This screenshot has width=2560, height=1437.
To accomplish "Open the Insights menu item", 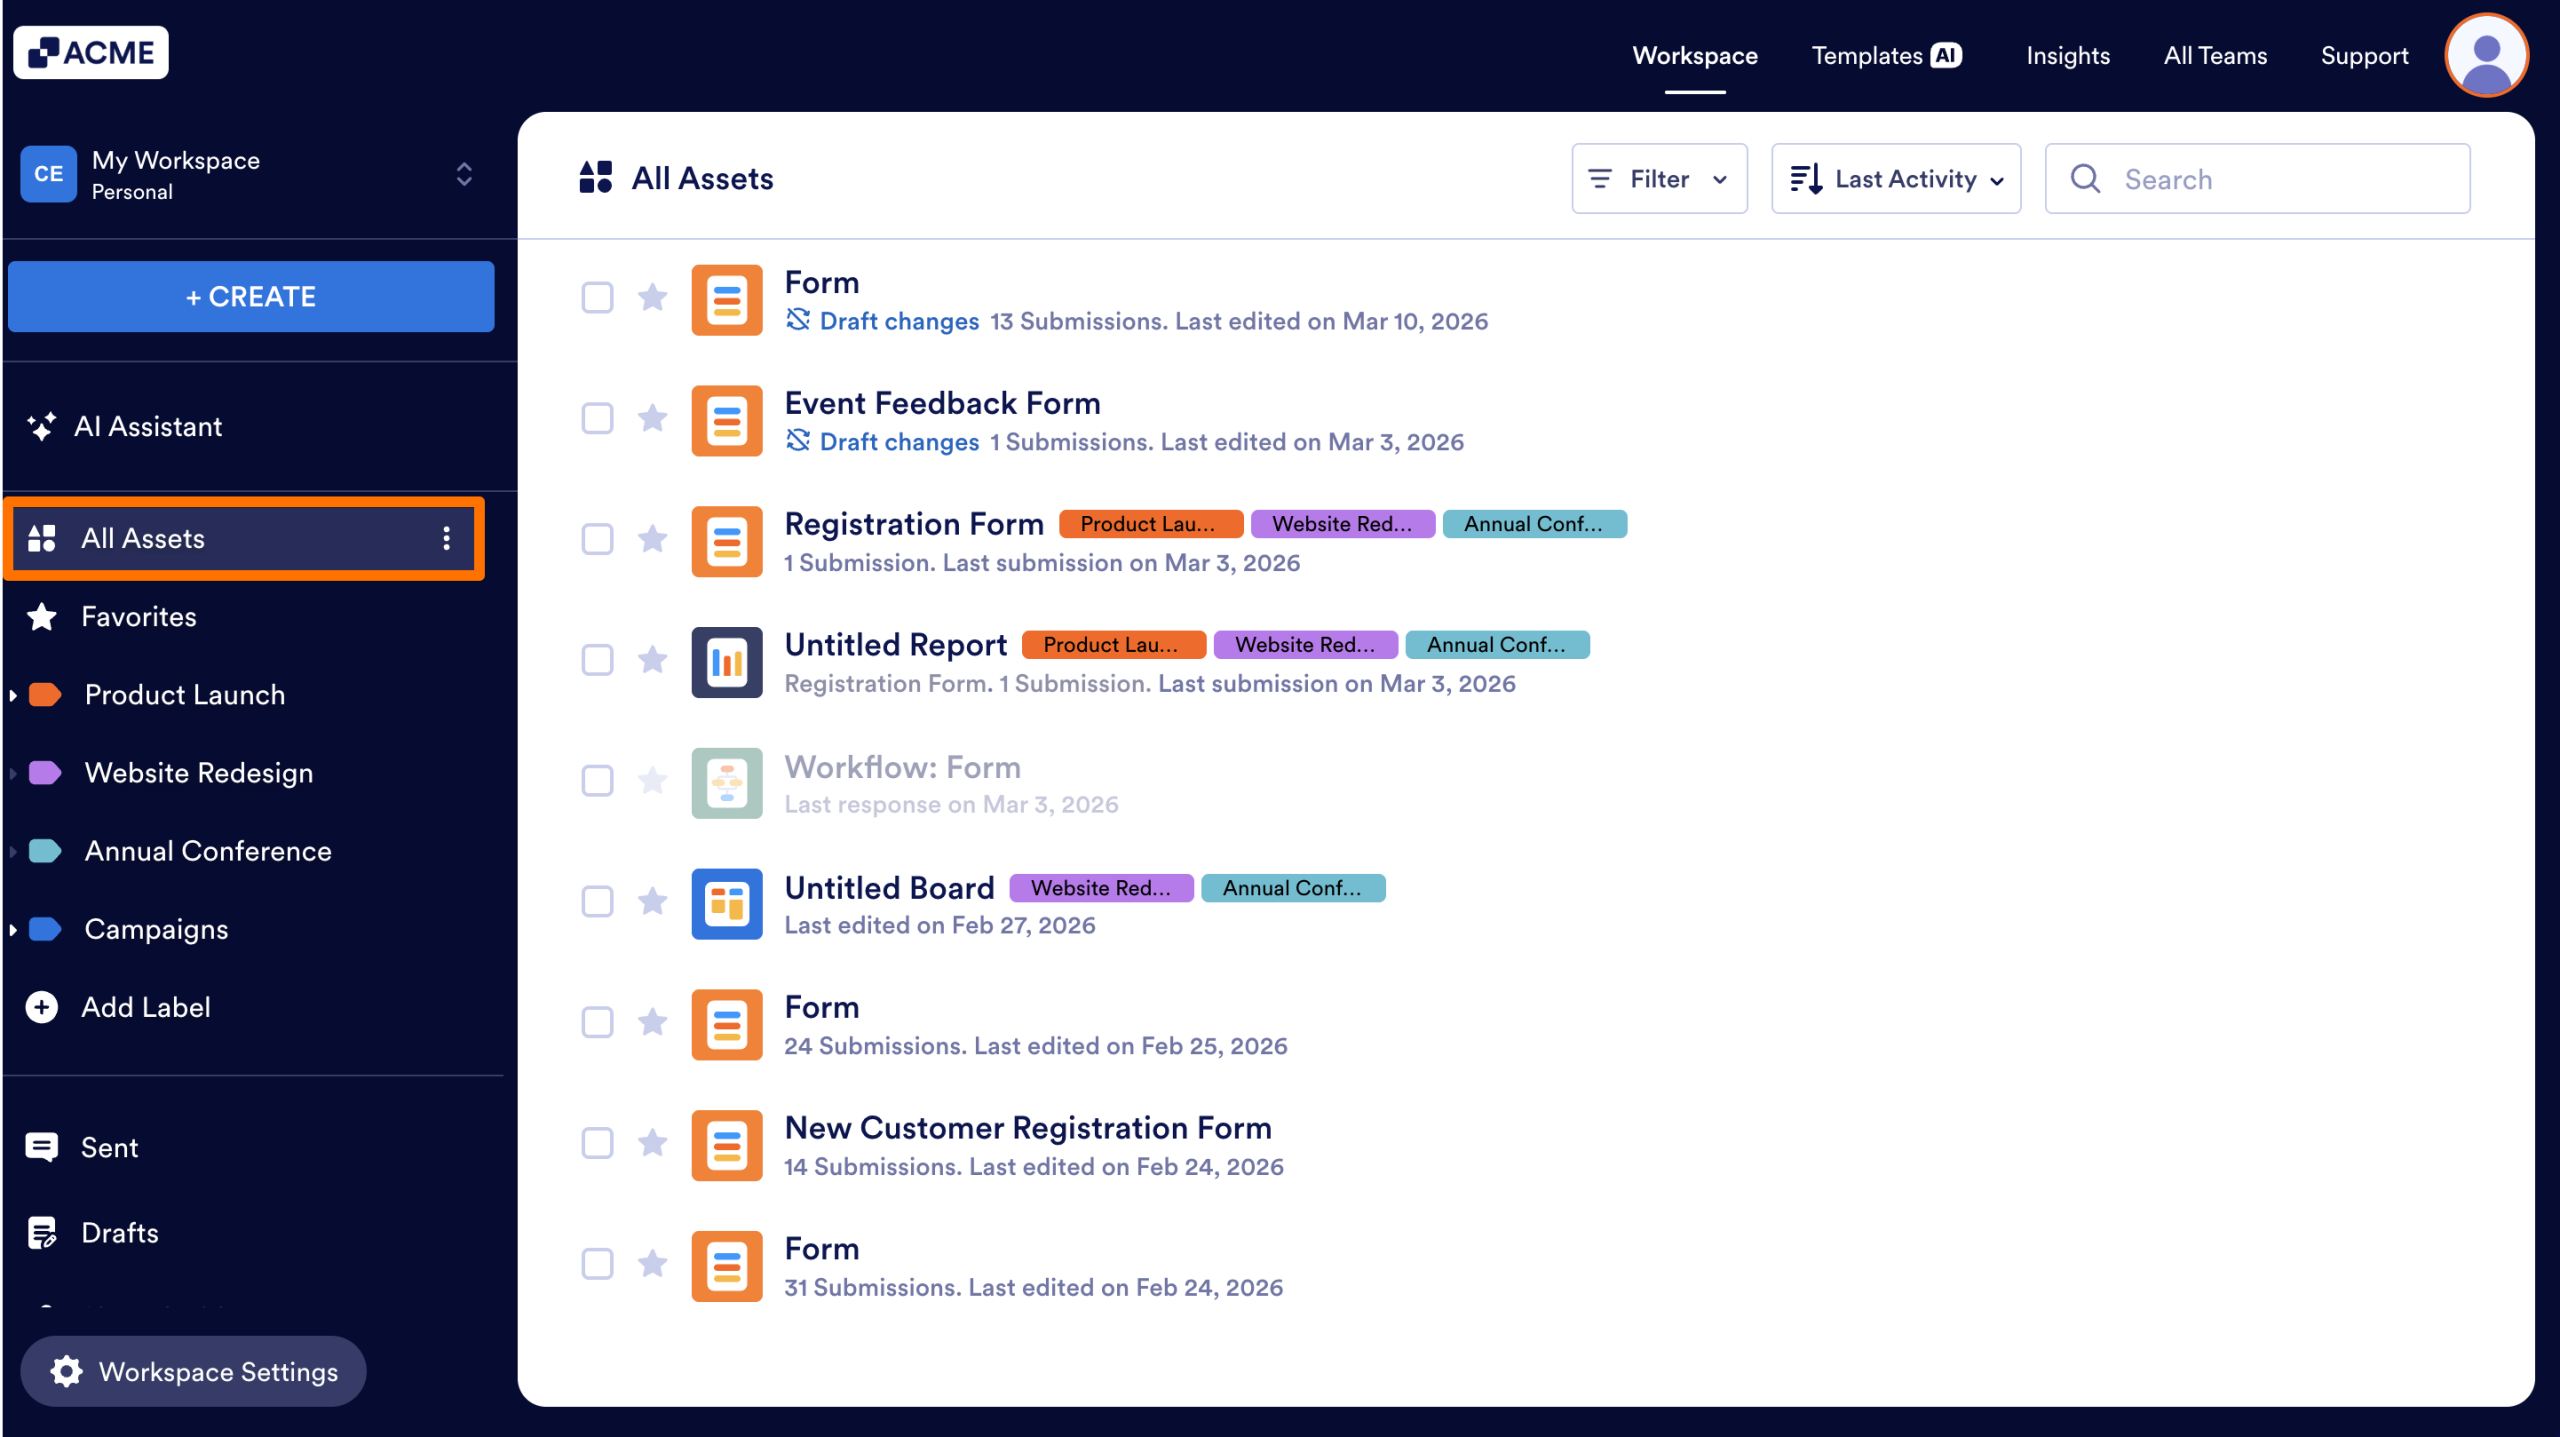I will pyautogui.click(x=2068, y=55).
